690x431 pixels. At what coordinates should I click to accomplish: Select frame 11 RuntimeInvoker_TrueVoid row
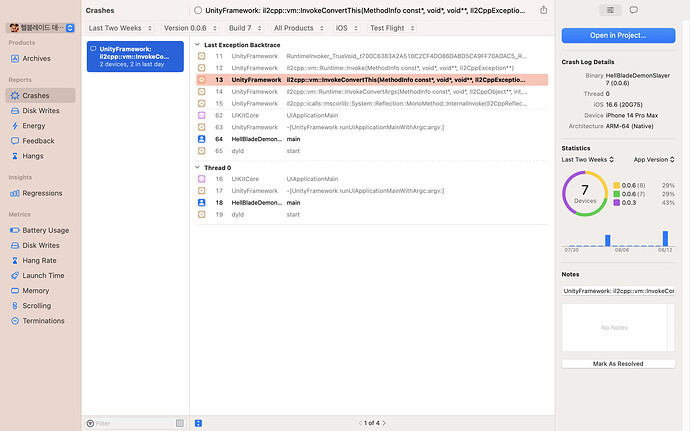pos(372,56)
